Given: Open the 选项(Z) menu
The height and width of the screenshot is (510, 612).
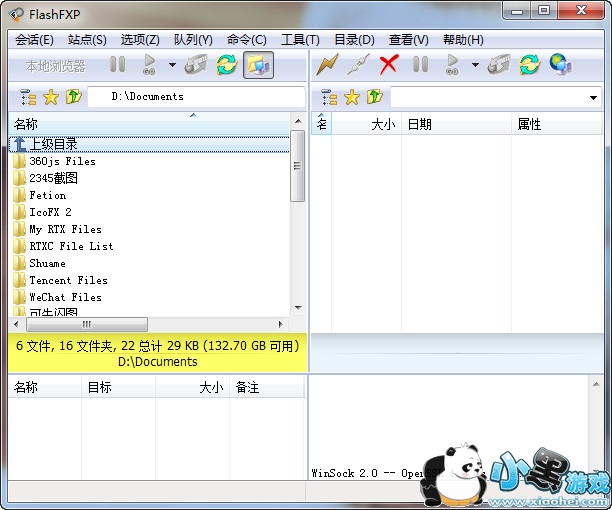Looking at the screenshot, I should coord(140,40).
